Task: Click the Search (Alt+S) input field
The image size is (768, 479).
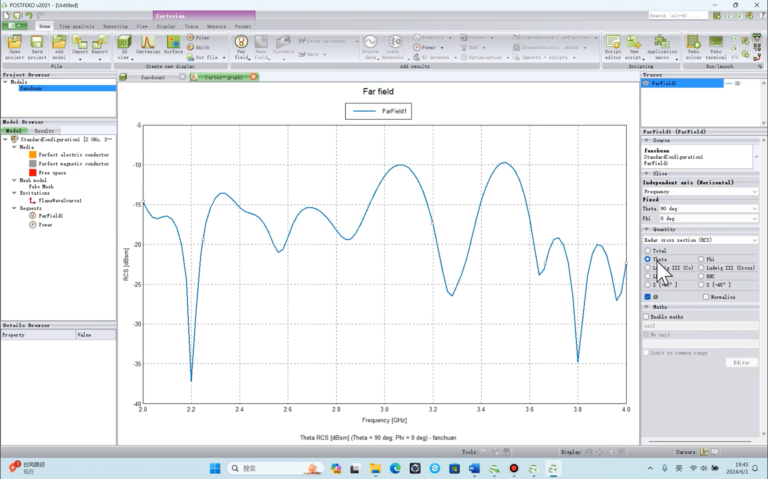Action: coord(678,16)
